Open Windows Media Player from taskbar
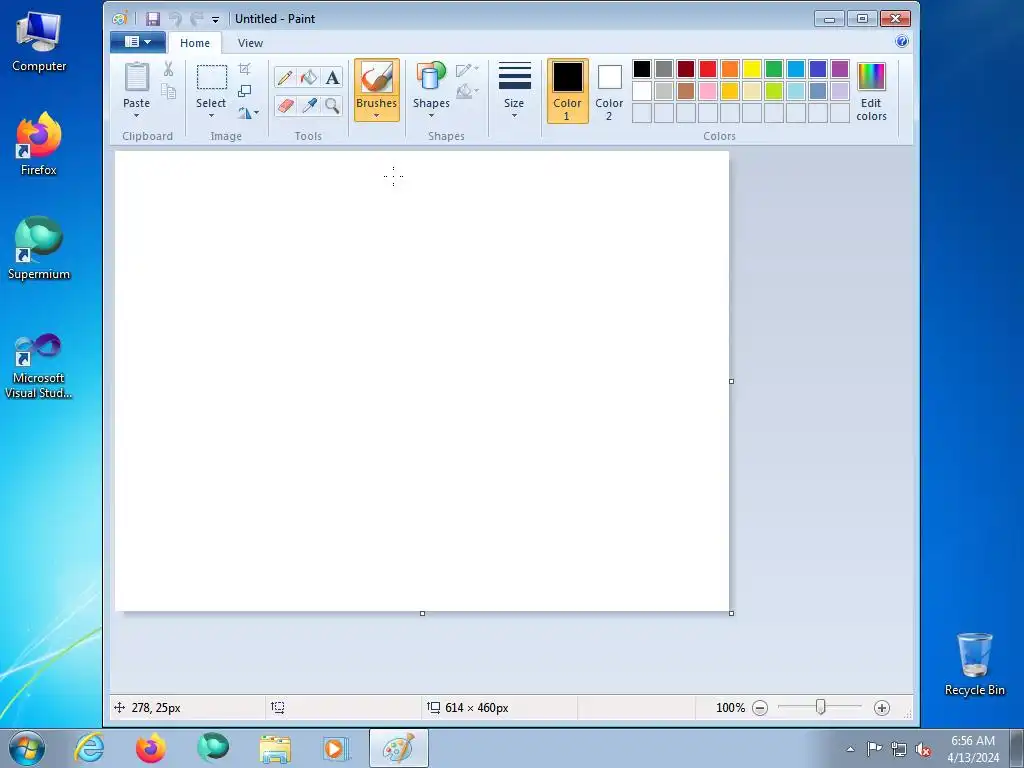The height and width of the screenshot is (768, 1024). click(x=336, y=748)
